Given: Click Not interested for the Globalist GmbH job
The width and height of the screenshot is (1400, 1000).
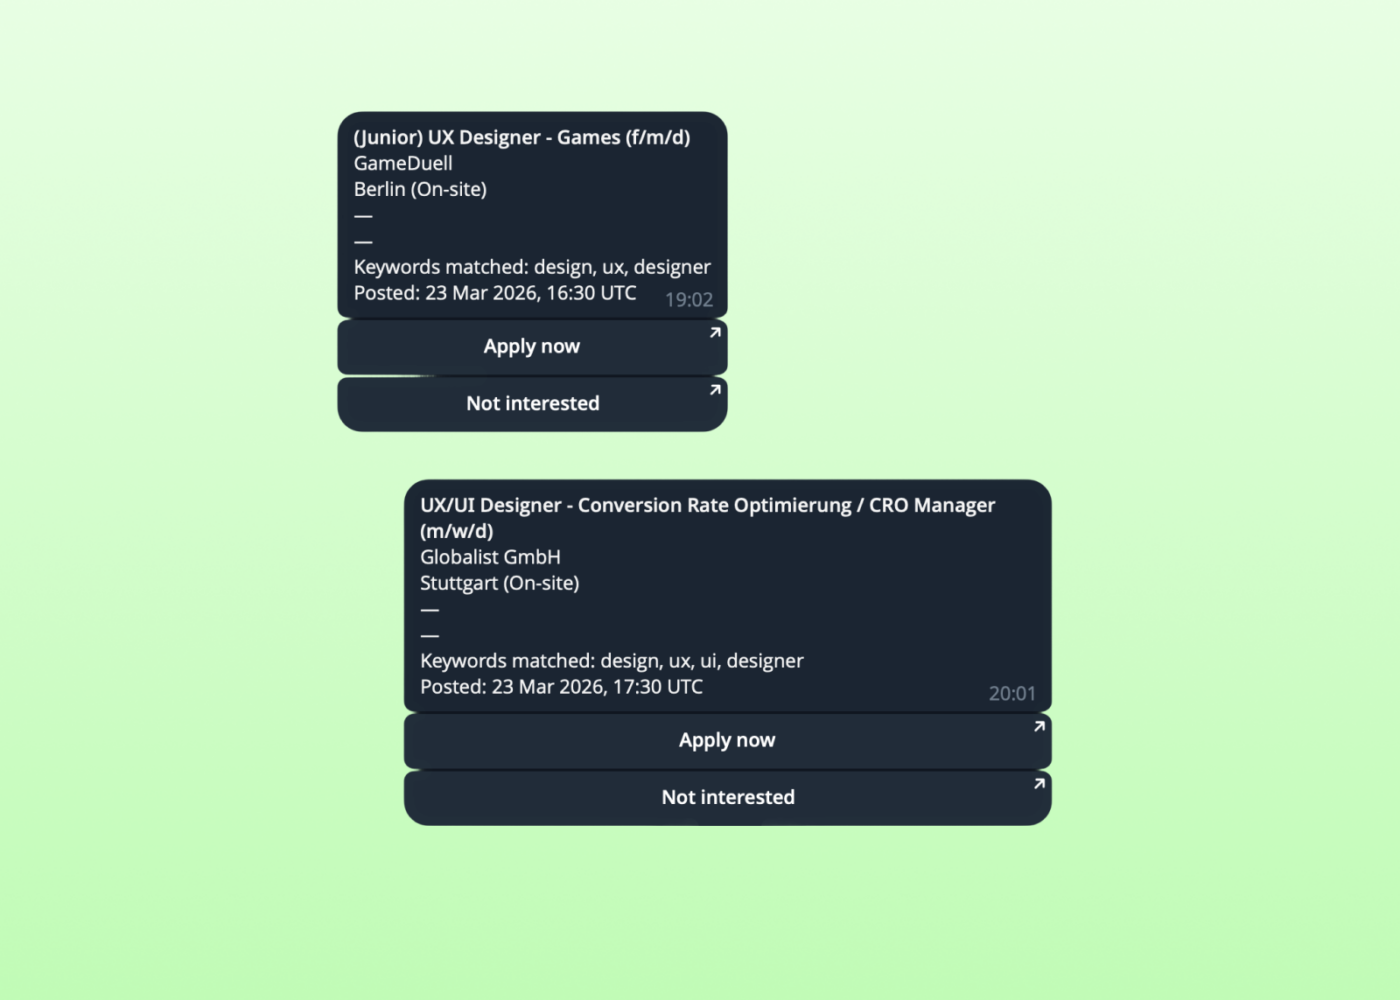Looking at the screenshot, I should point(727,798).
